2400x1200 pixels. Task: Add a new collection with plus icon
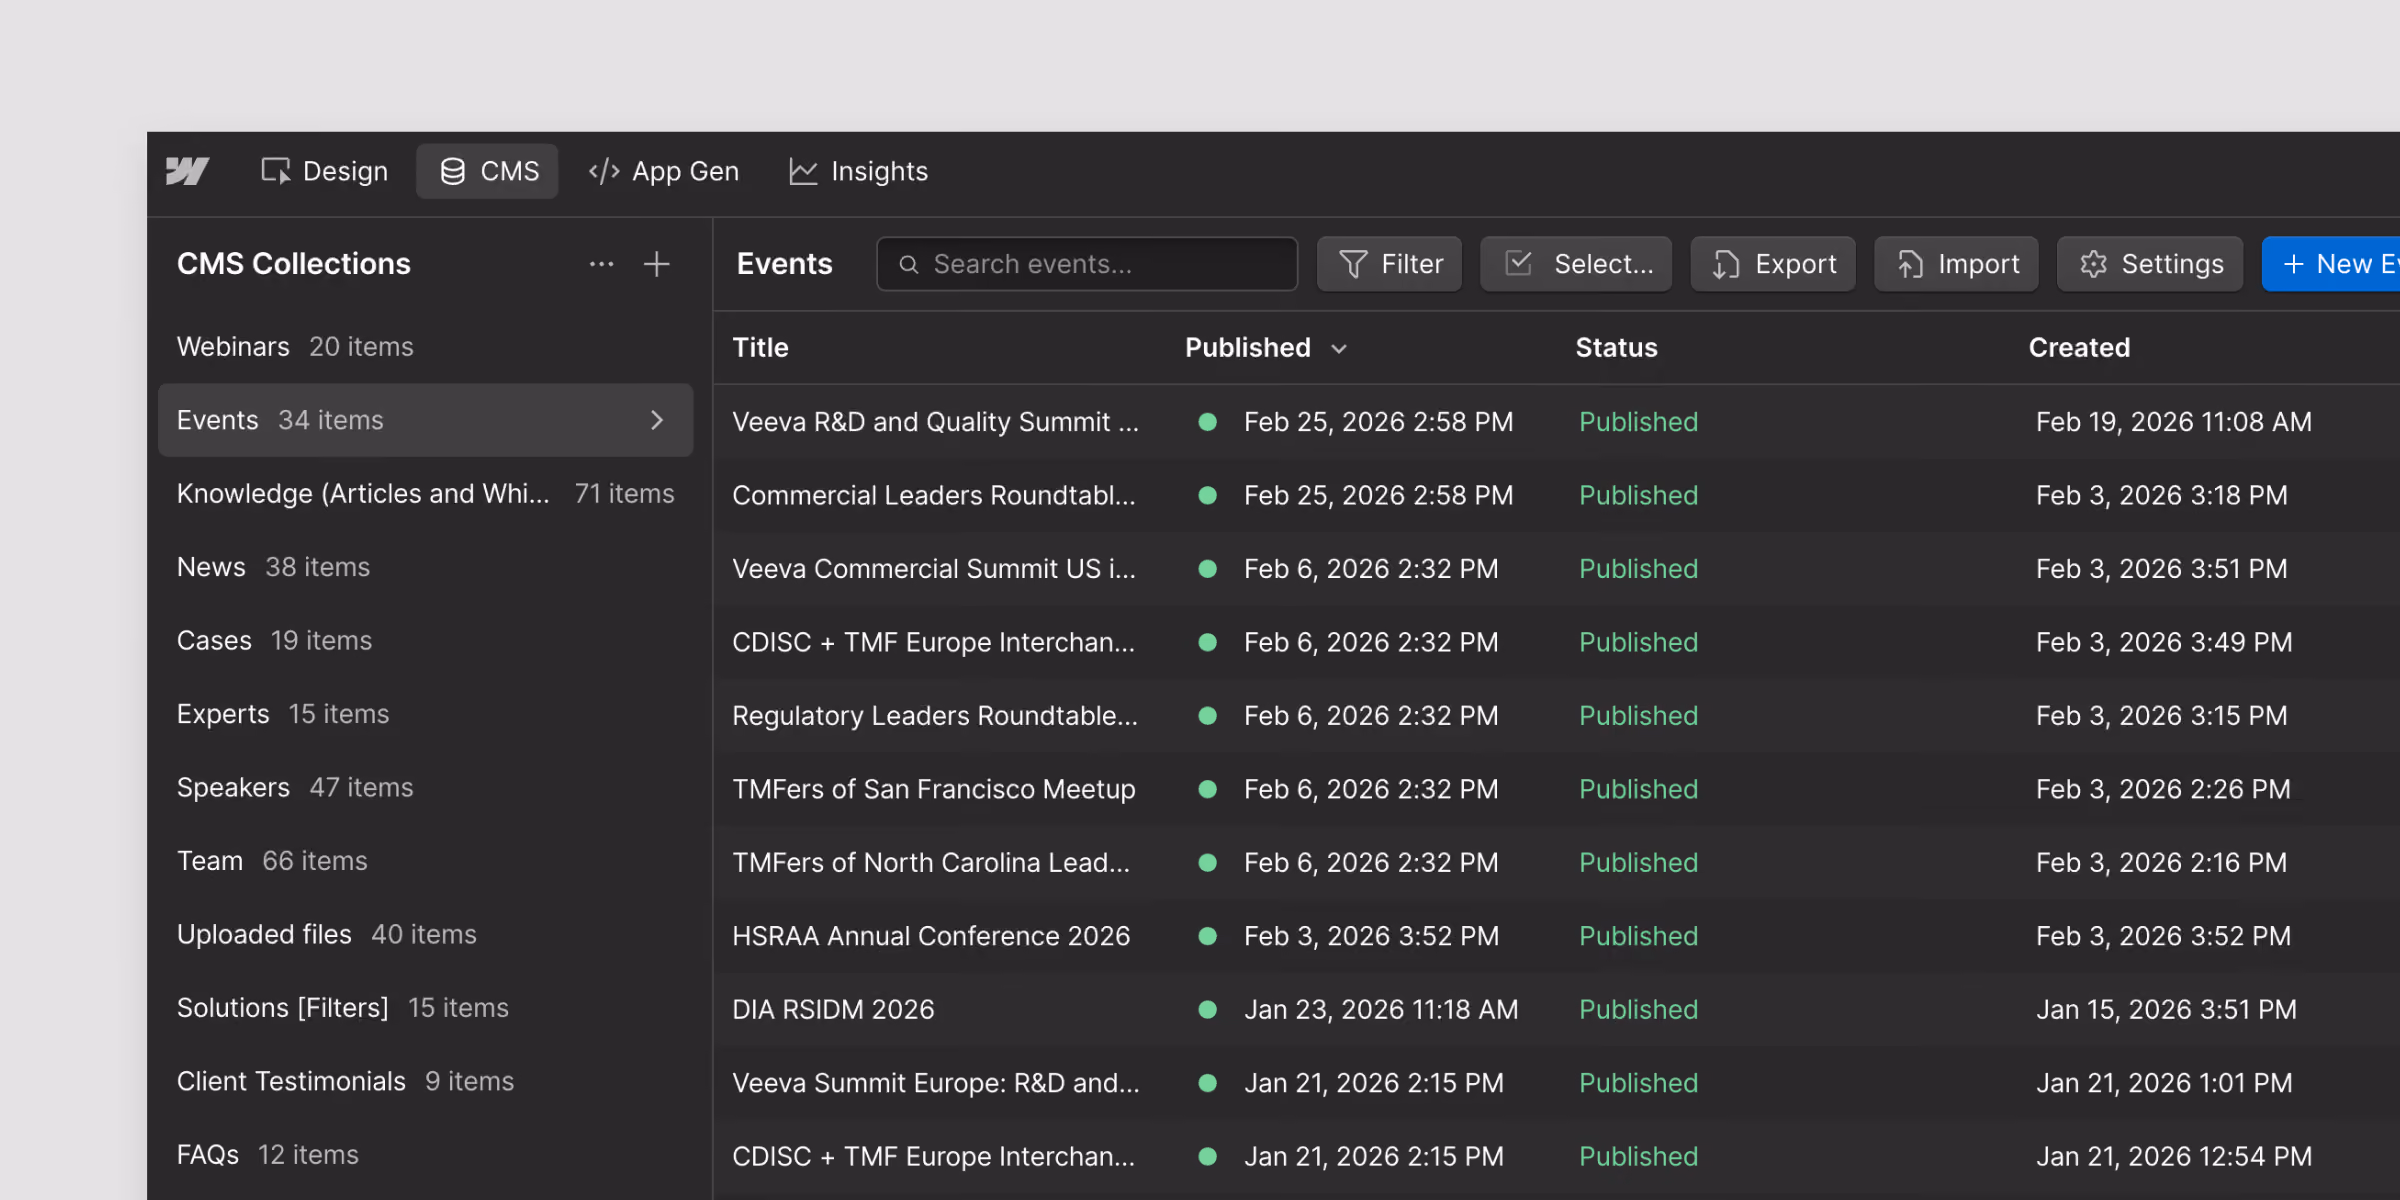click(x=657, y=264)
